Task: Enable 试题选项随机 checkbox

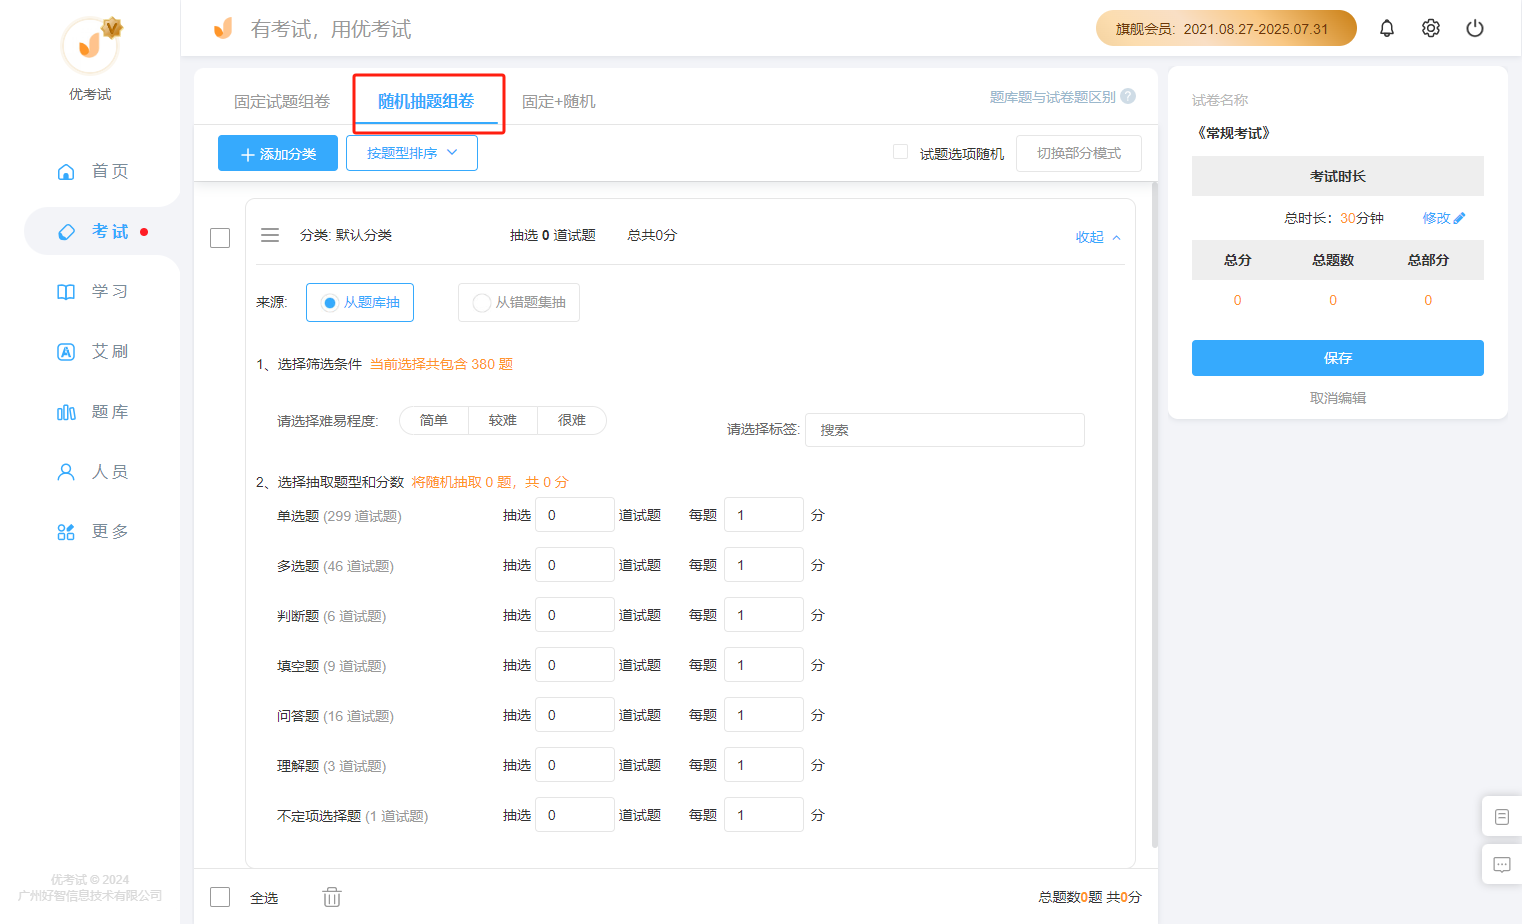Action: point(900,152)
